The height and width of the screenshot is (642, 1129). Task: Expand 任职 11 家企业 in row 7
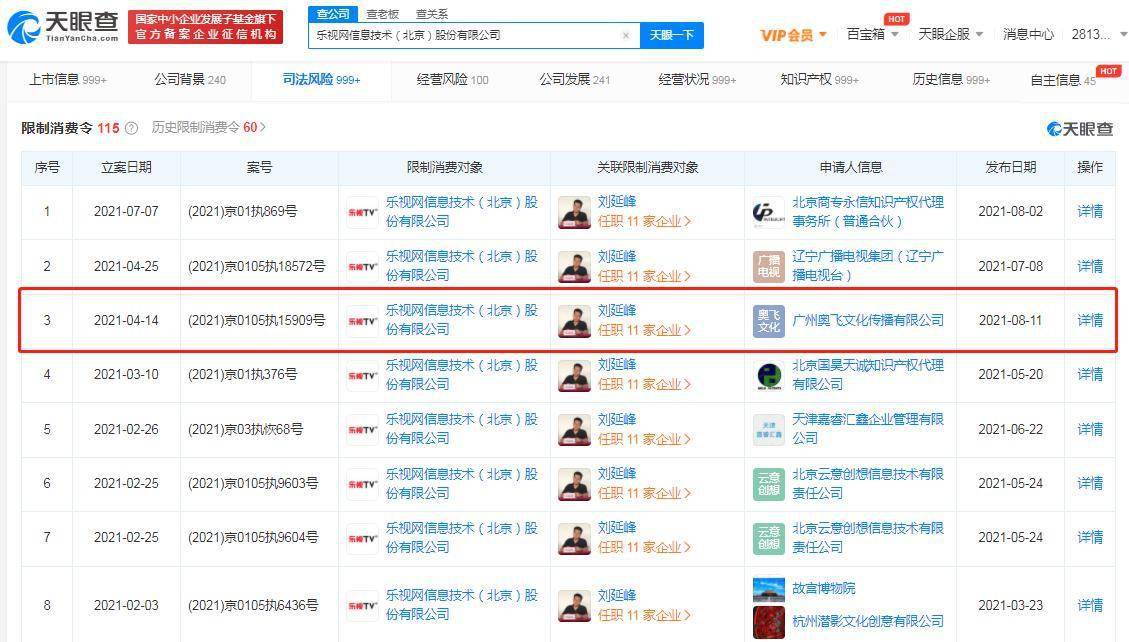coord(644,548)
